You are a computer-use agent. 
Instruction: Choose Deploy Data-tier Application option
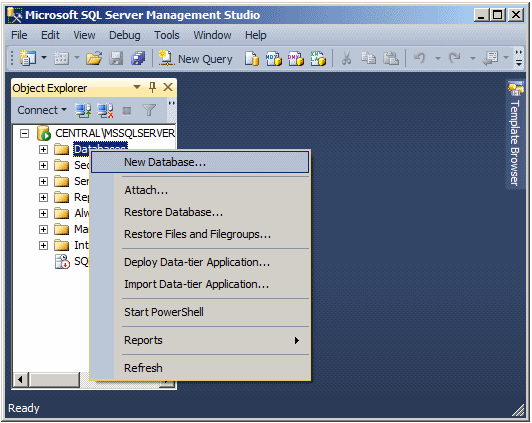tap(200, 262)
